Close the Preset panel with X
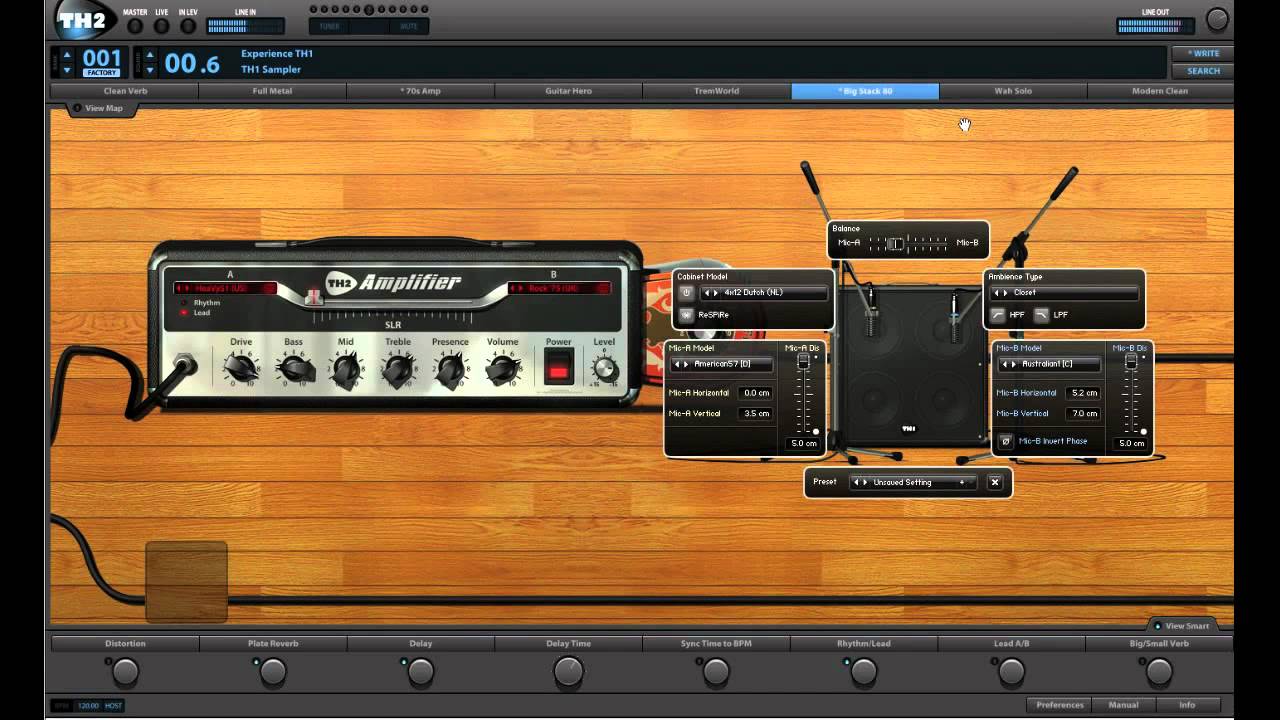The height and width of the screenshot is (720, 1280). (995, 482)
